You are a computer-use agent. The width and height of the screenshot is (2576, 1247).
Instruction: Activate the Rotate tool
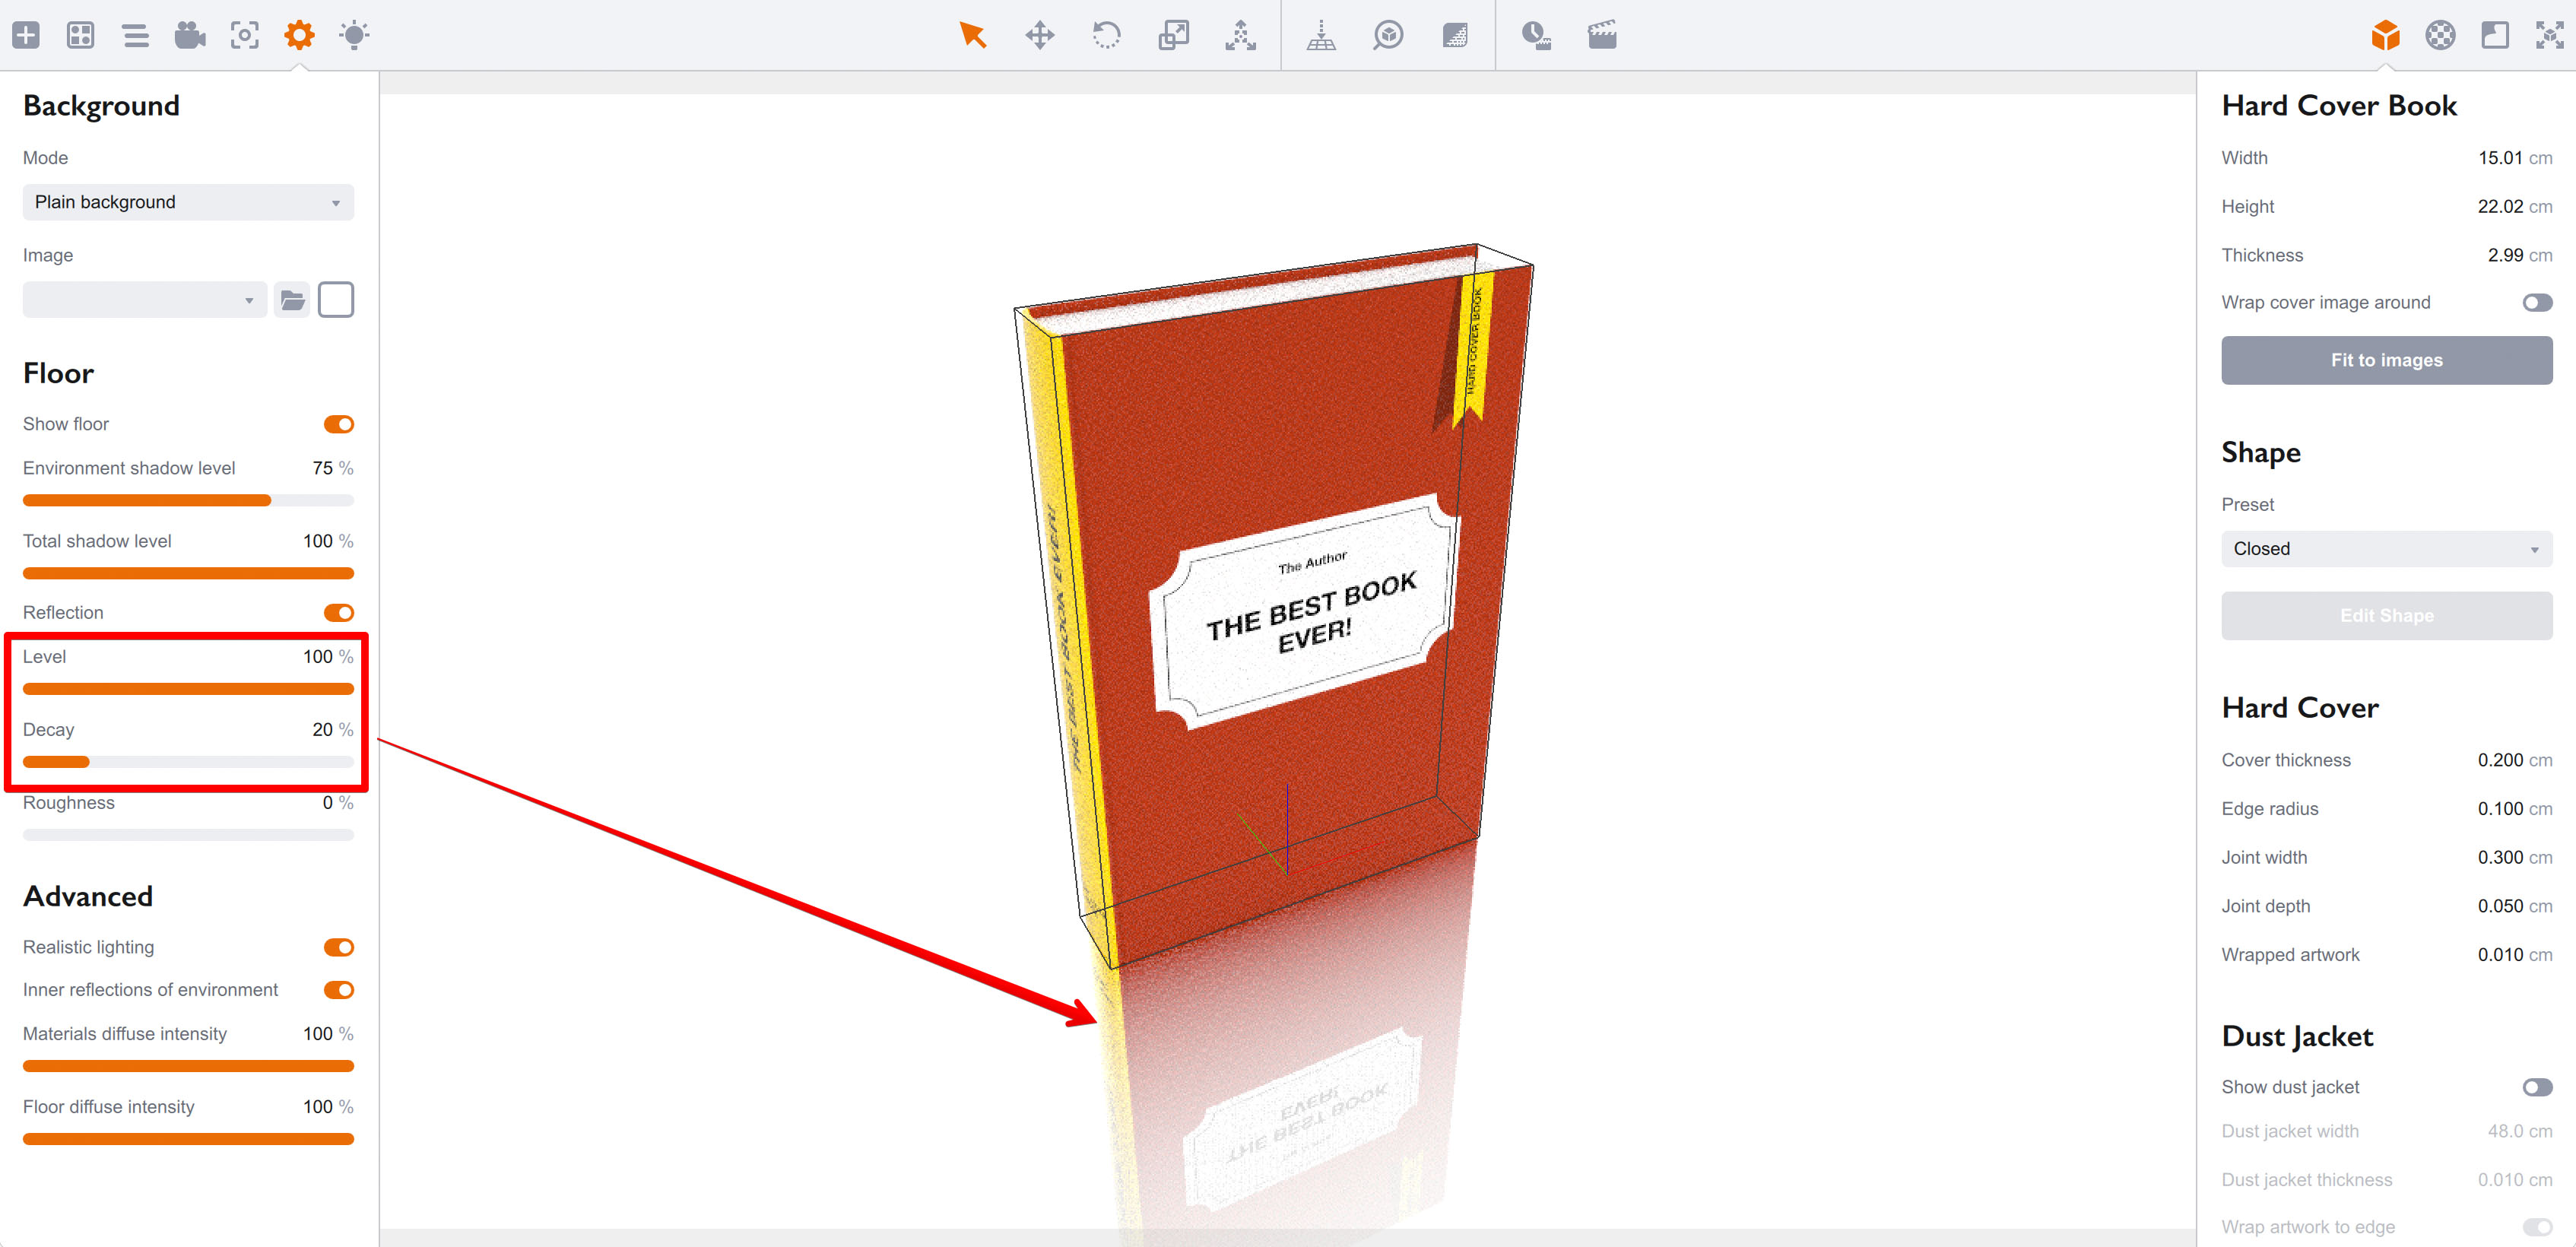1107,35
